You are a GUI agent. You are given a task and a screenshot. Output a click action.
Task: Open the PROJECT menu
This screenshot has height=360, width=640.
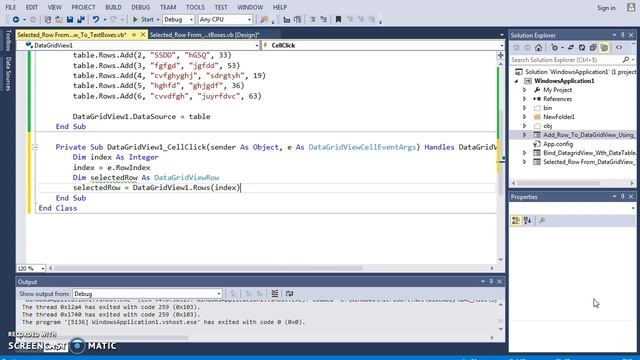[83, 7]
